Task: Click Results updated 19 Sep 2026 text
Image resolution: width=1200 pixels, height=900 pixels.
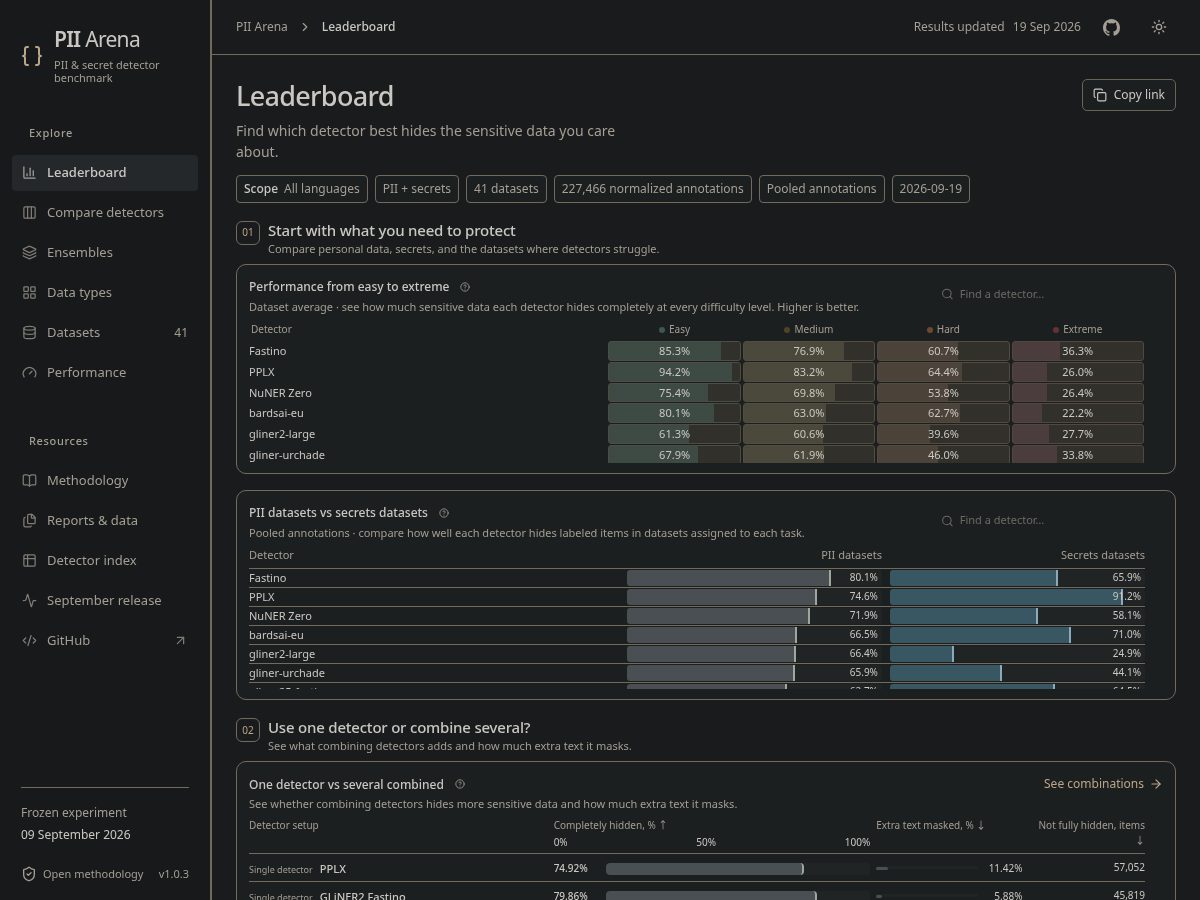Action: pos(997,27)
